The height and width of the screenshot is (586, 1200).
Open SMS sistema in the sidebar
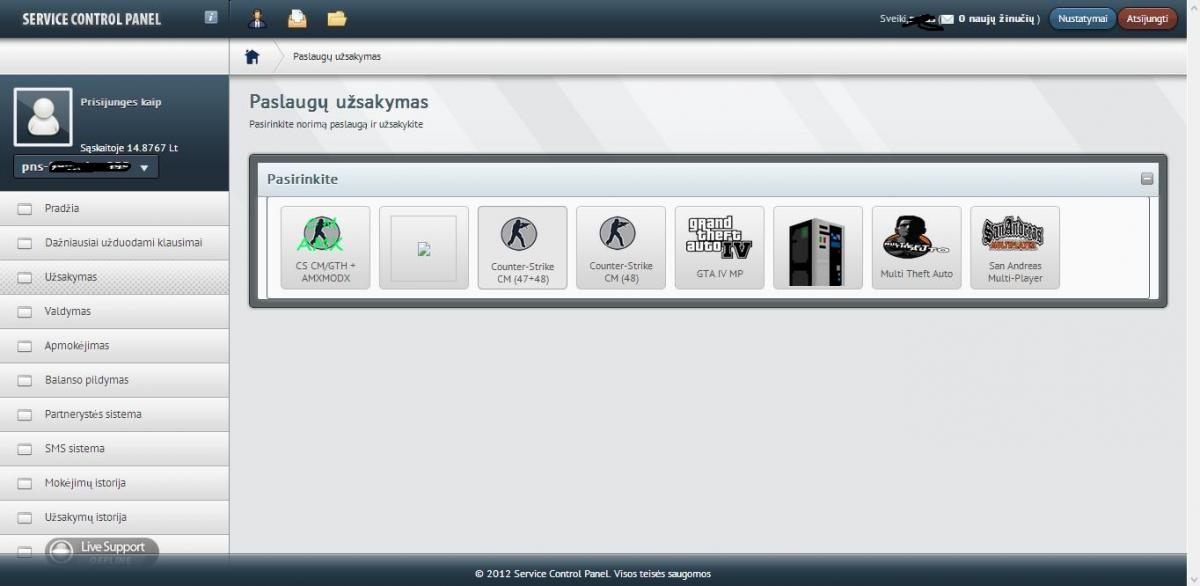(115, 449)
